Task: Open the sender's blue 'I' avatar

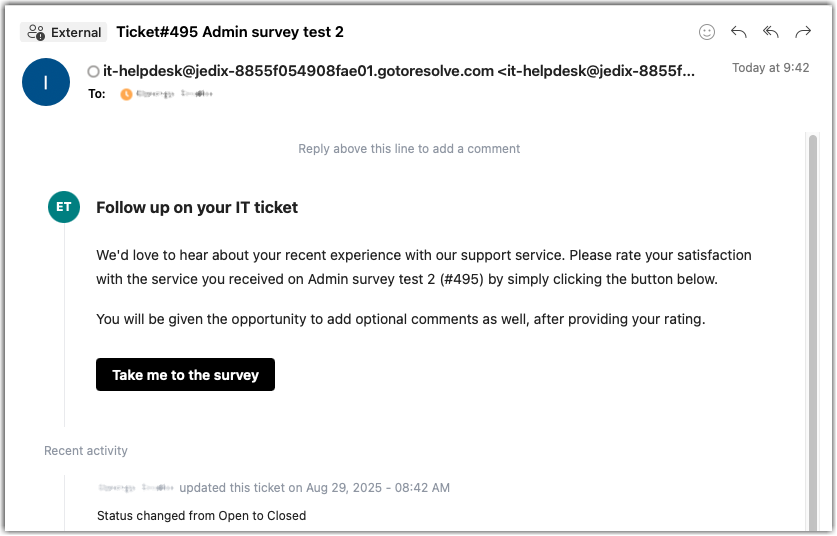Action: click(x=46, y=82)
